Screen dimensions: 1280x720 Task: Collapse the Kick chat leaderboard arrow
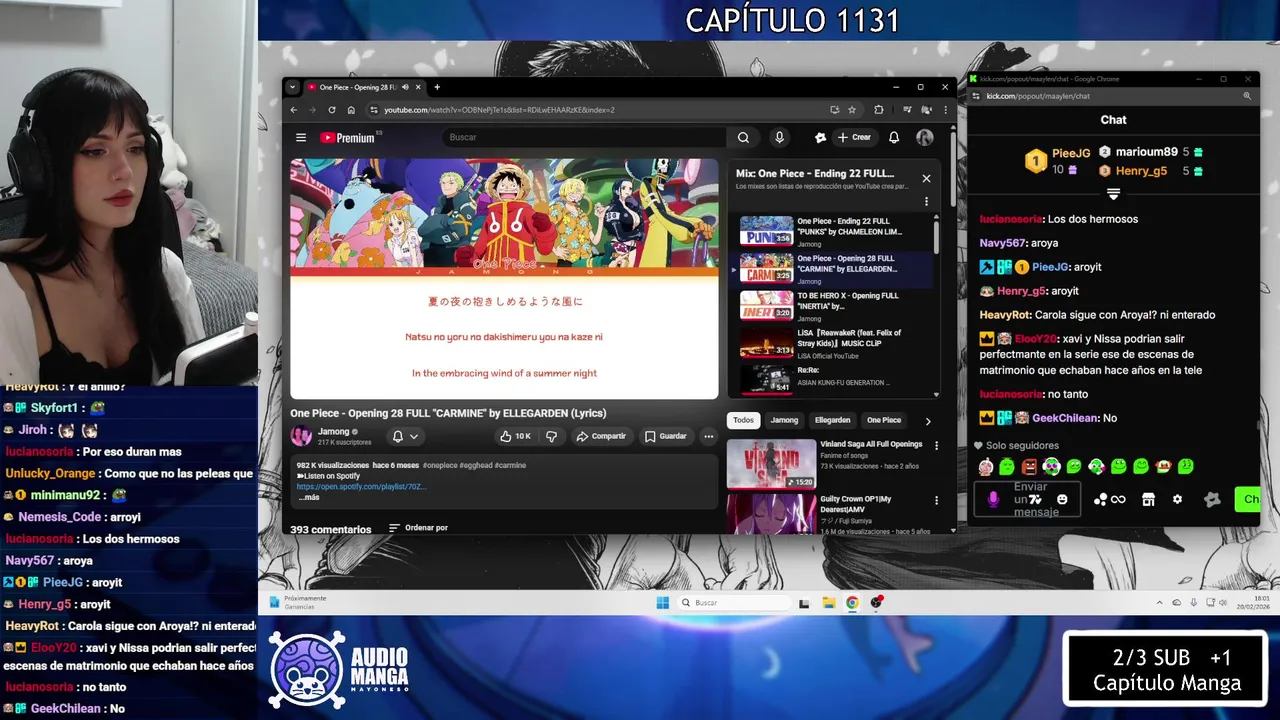pyautogui.click(x=1113, y=194)
